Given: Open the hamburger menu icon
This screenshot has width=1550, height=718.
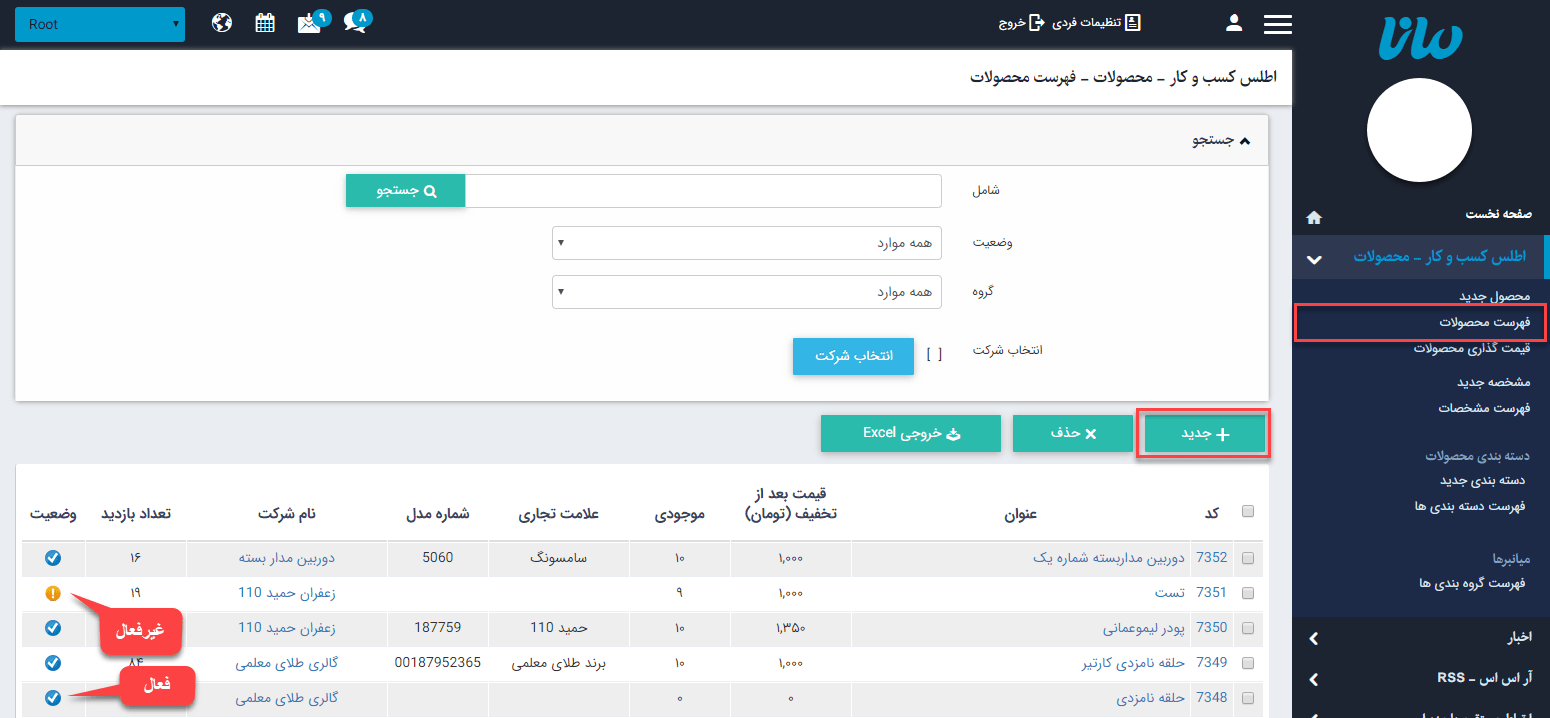Looking at the screenshot, I should tap(1277, 22).
